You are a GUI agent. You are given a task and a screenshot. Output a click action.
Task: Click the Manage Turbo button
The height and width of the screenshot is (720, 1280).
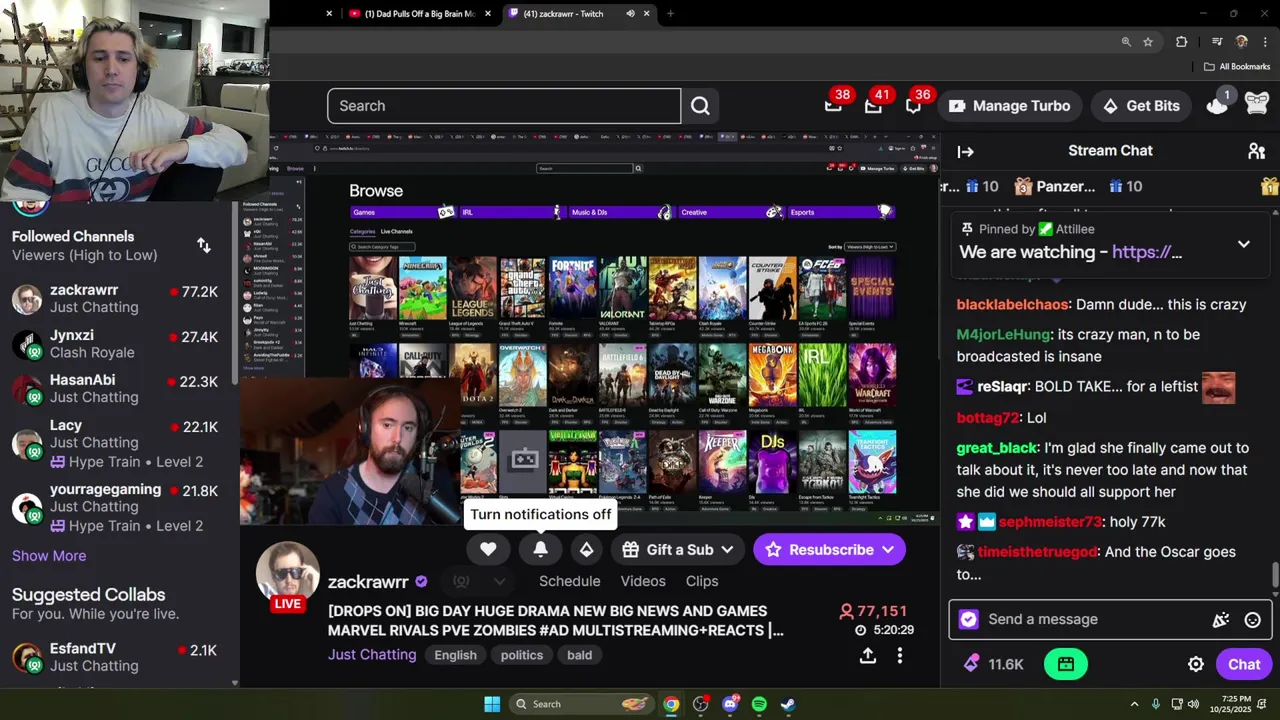(x=1010, y=106)
